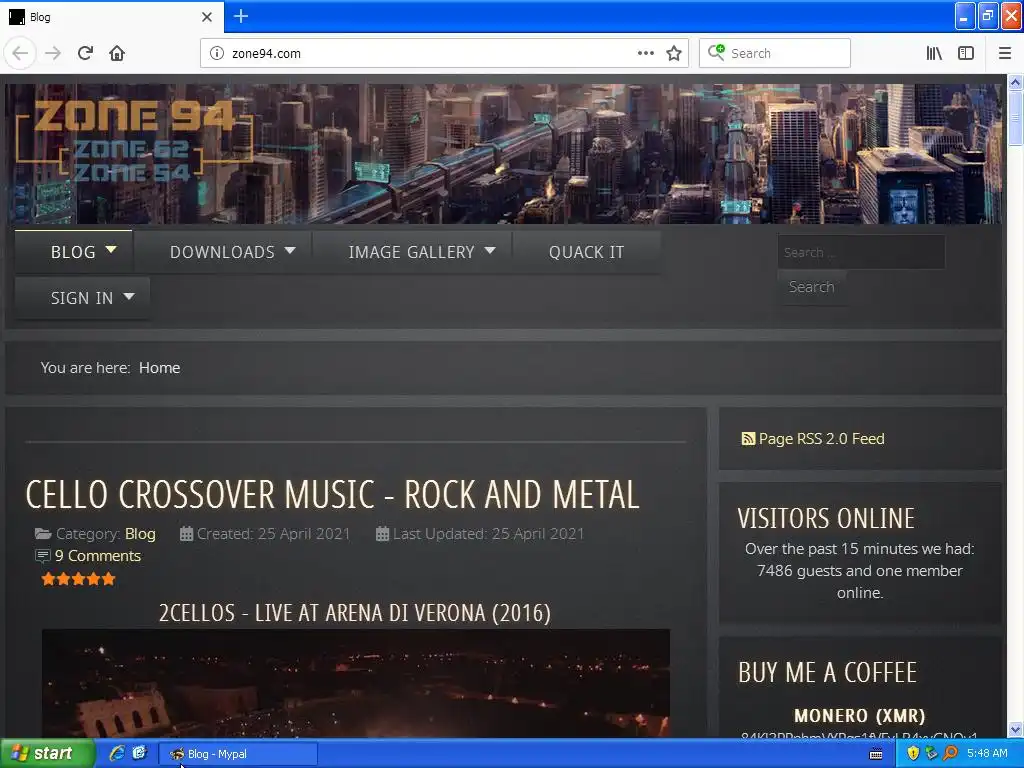Screen dimensions: 1024x768
Task: Expand the SIGN IN dropdown arrow
Action: point(129,296)
